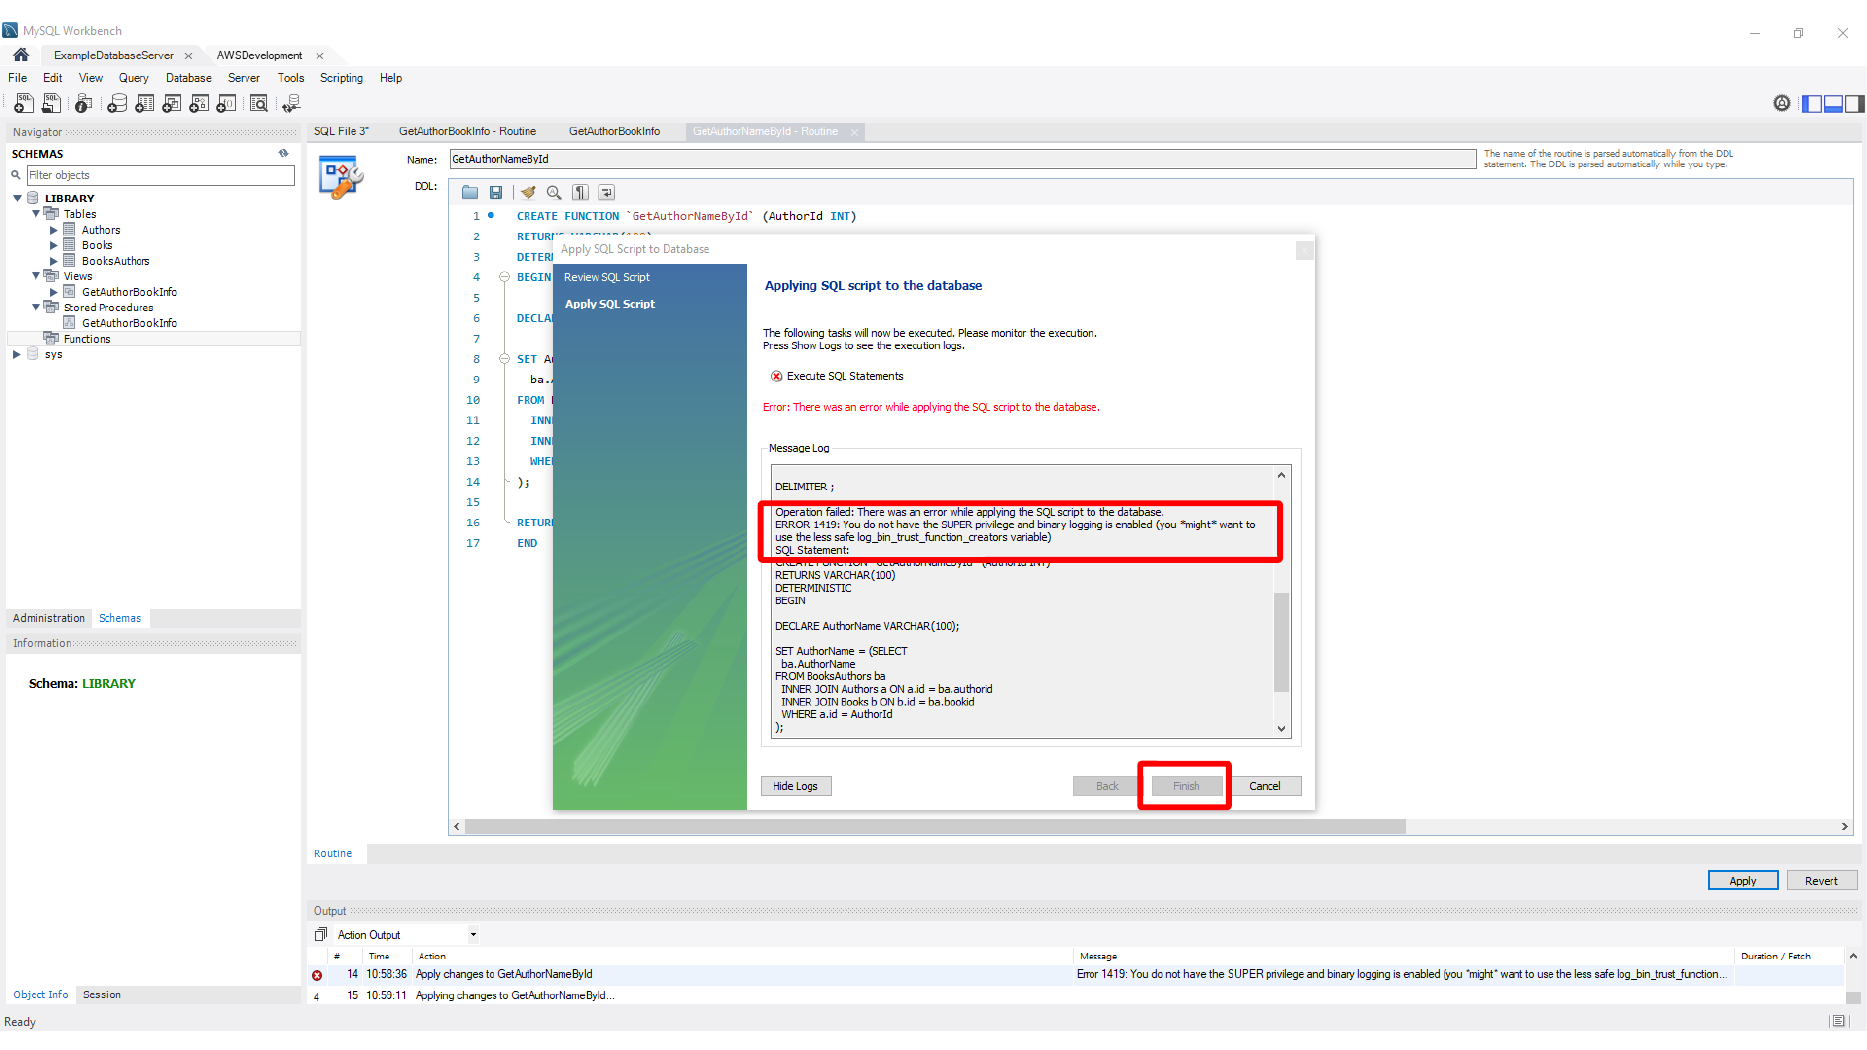
Task: Refresh the SCHEMAS list
Action: click(284, 153)
